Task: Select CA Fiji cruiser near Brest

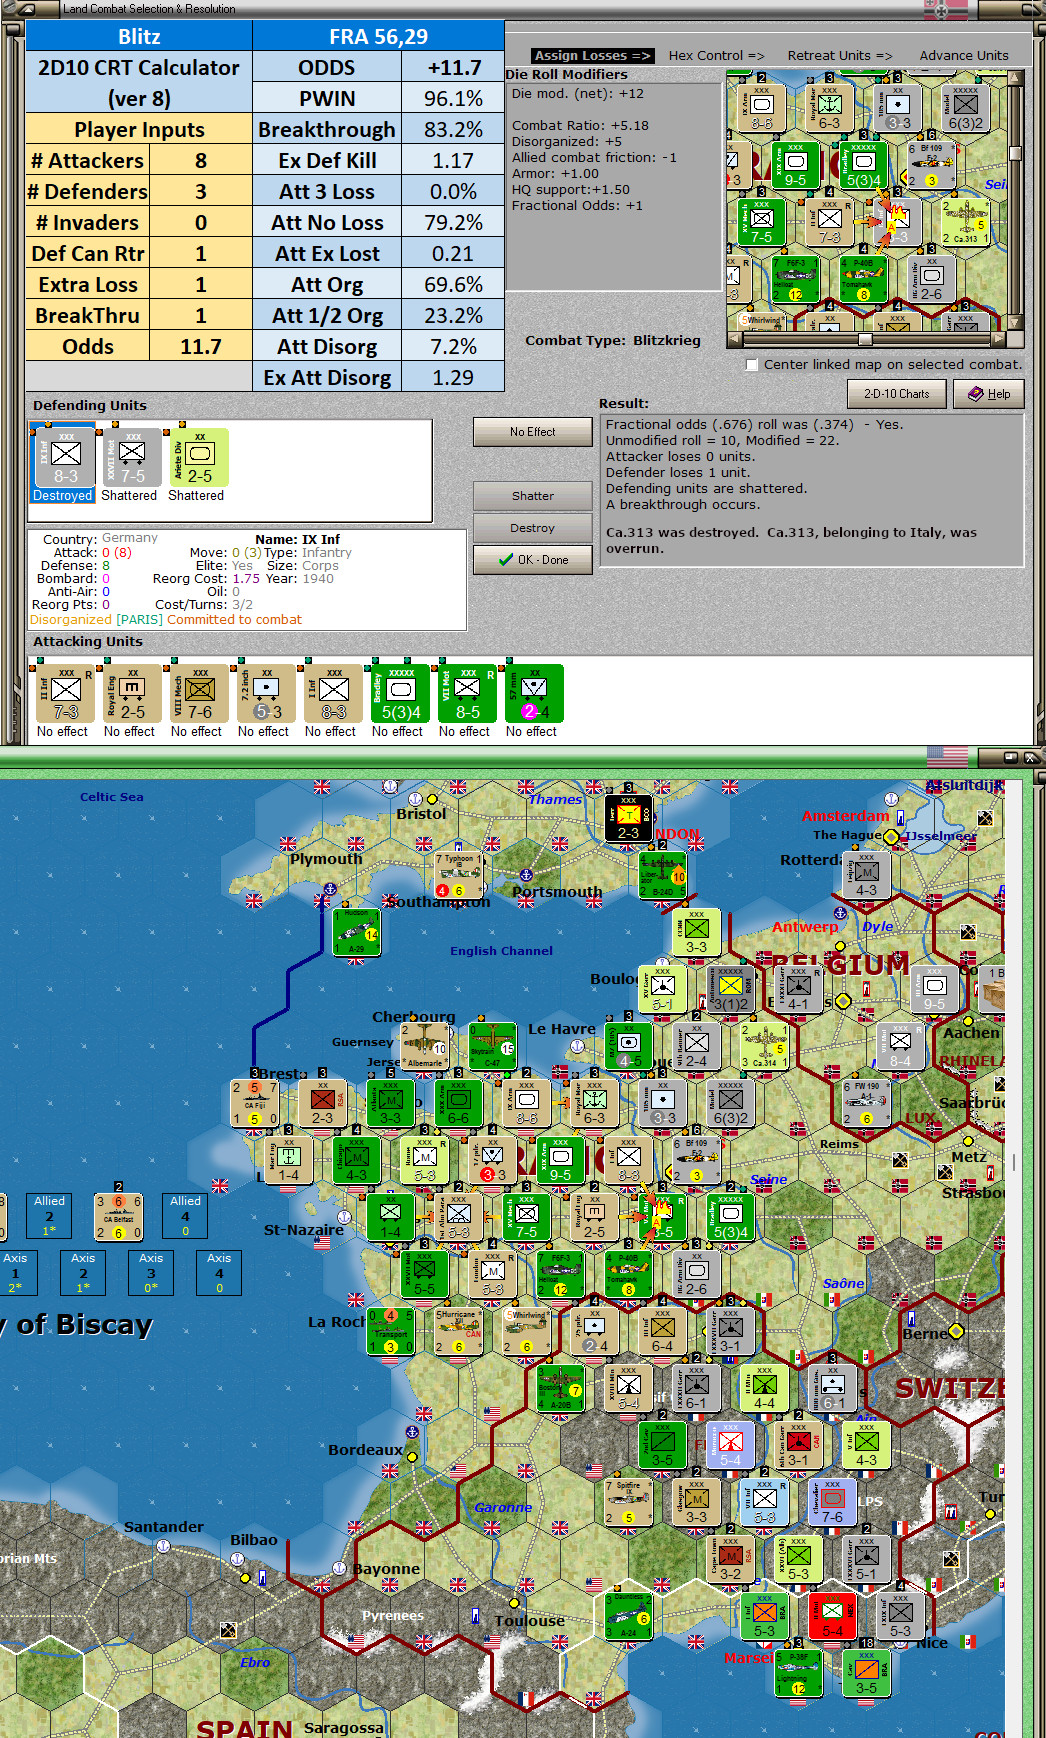Action: [254, 1102]
